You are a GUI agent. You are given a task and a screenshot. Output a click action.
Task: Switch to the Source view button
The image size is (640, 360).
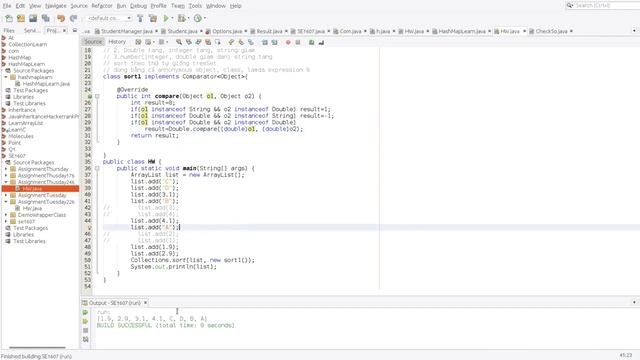pos(93,42)
